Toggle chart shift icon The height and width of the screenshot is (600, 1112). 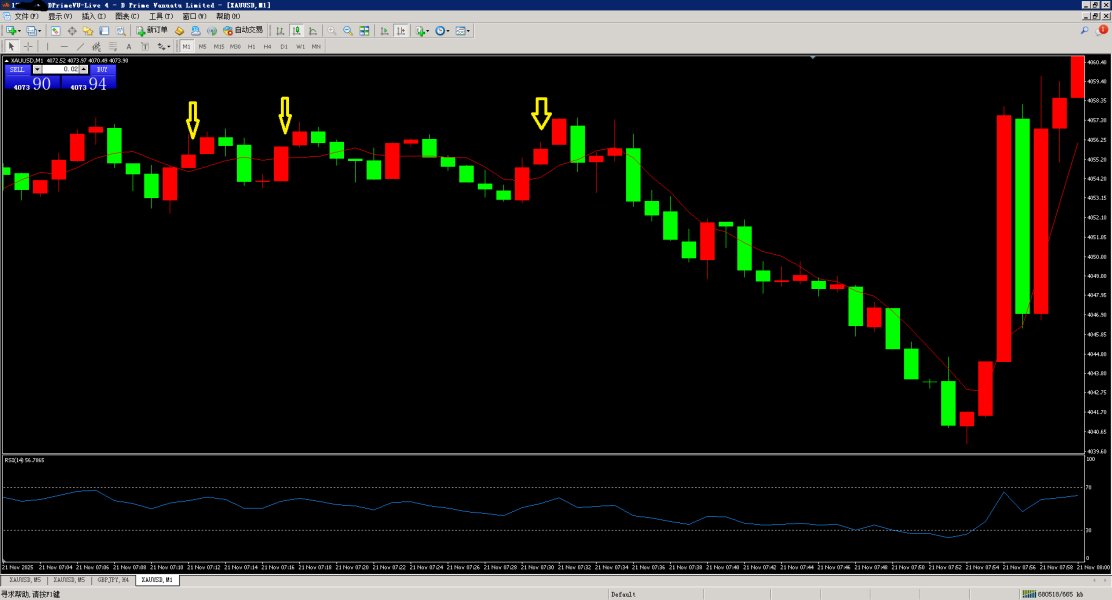[401, 31]
